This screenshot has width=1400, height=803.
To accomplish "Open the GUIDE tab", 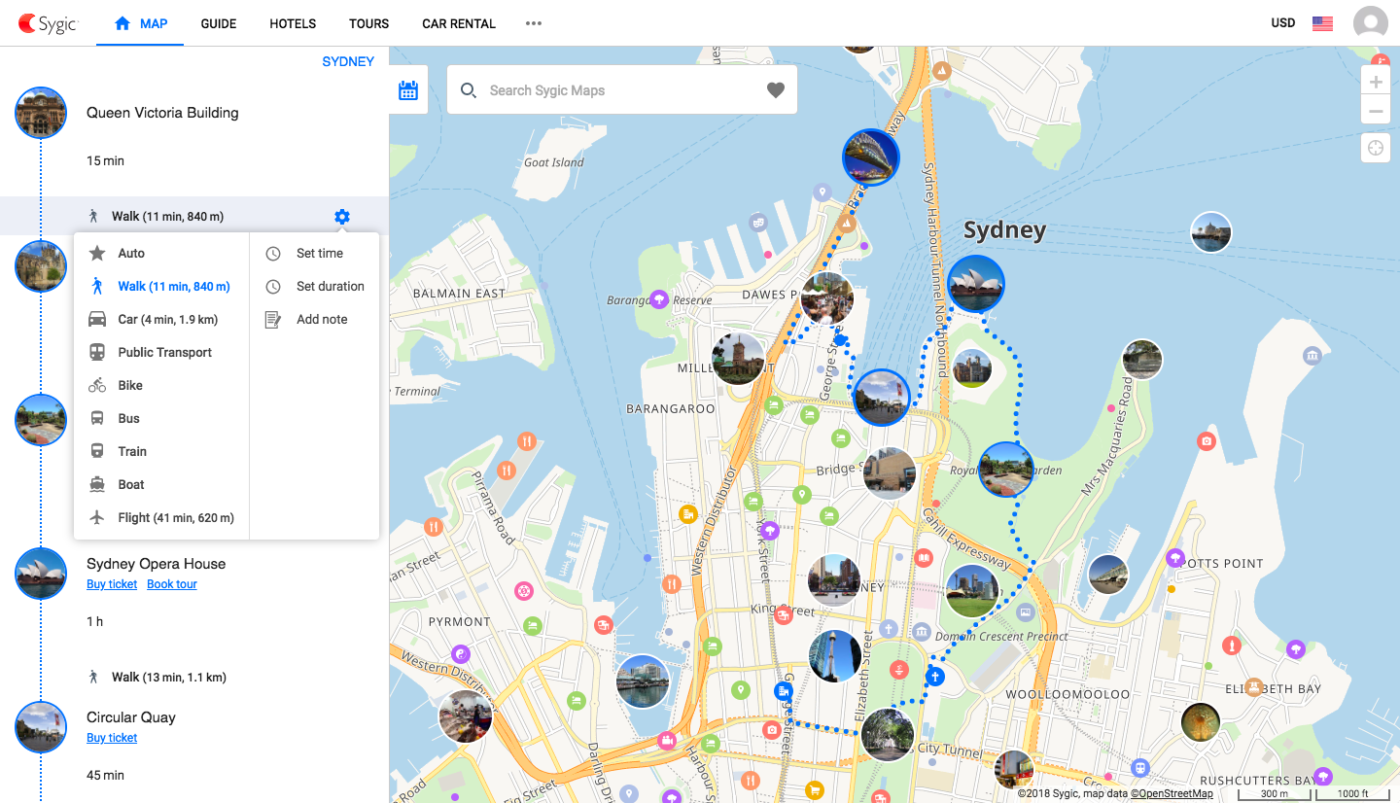I will [x=218, y=23].
